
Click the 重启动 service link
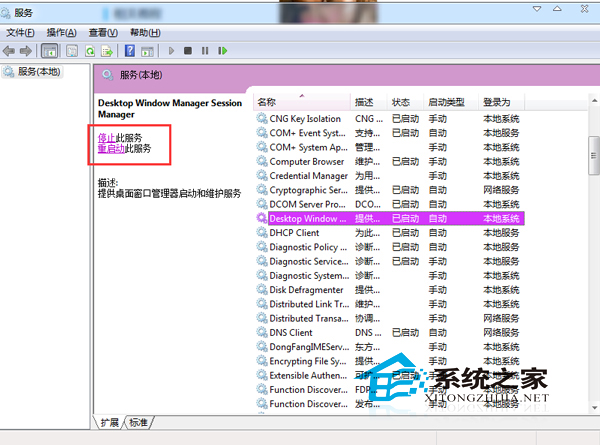(x=111, y=148)
